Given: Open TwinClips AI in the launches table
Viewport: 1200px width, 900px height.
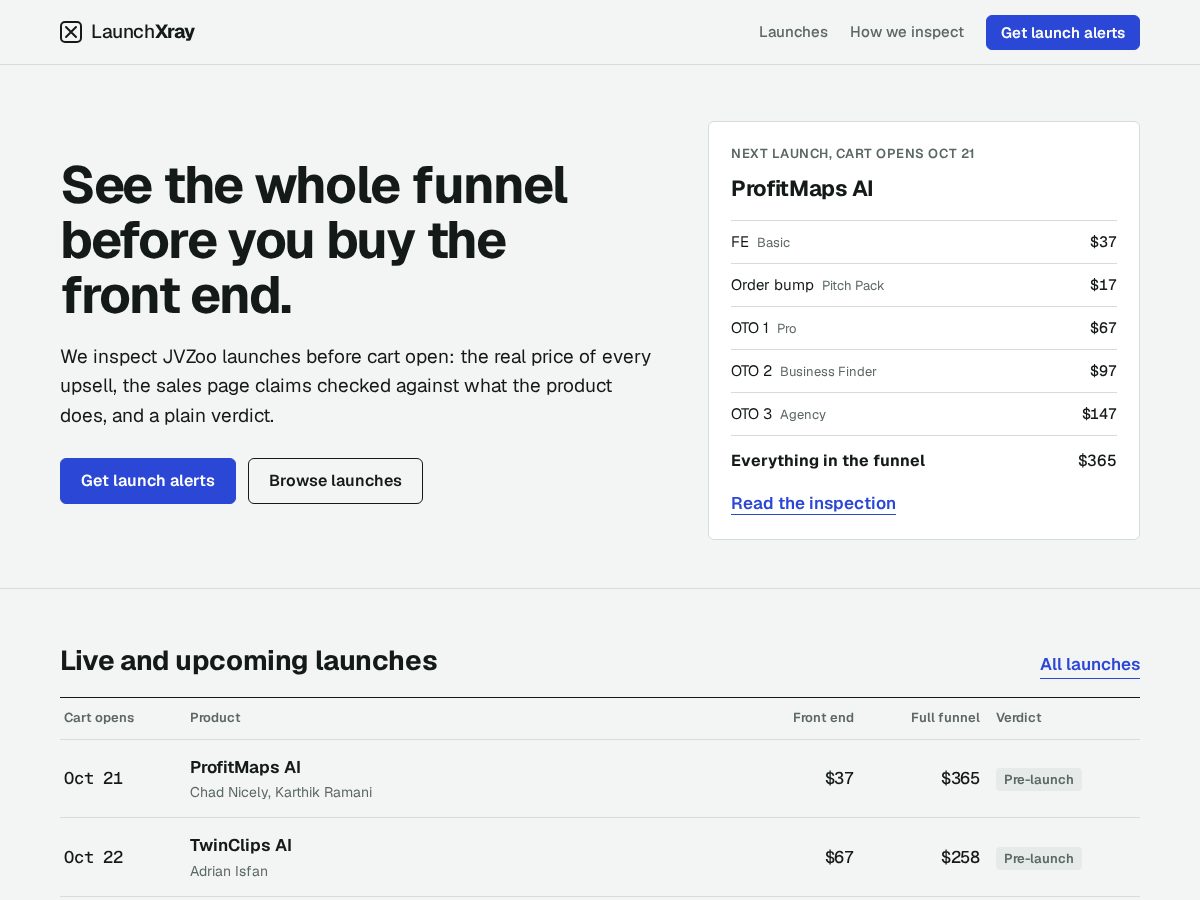Looking at the screenshot, I should [x=241, y=845].
